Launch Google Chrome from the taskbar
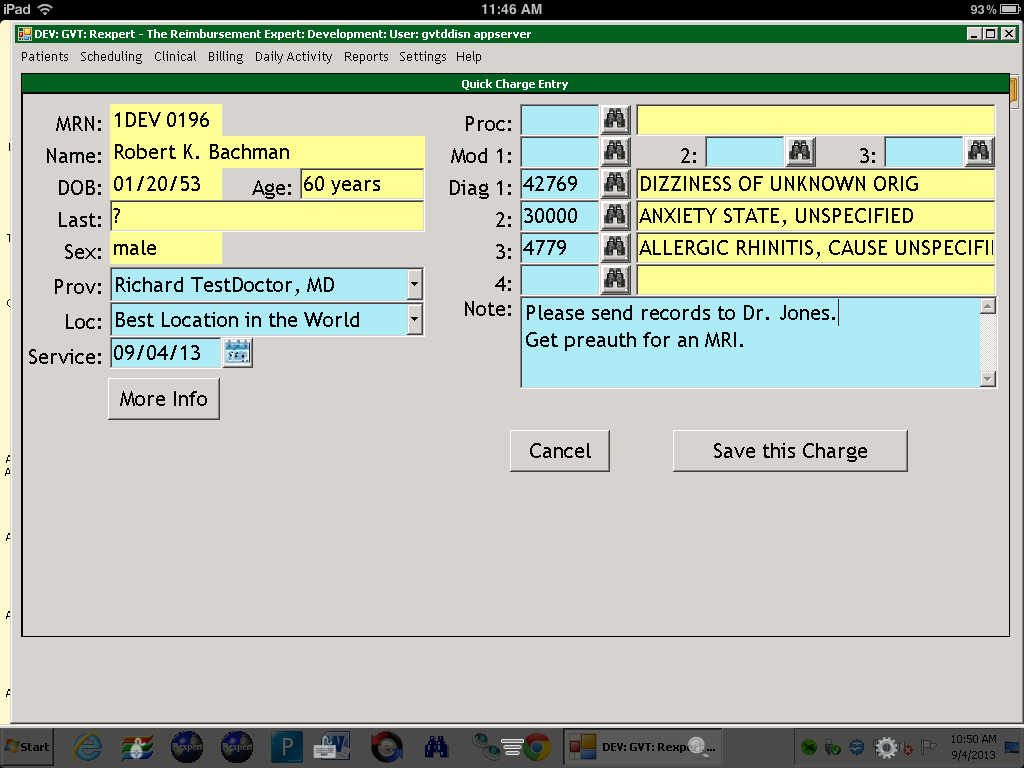This screenshot has width=1024, height=768. 536,746
